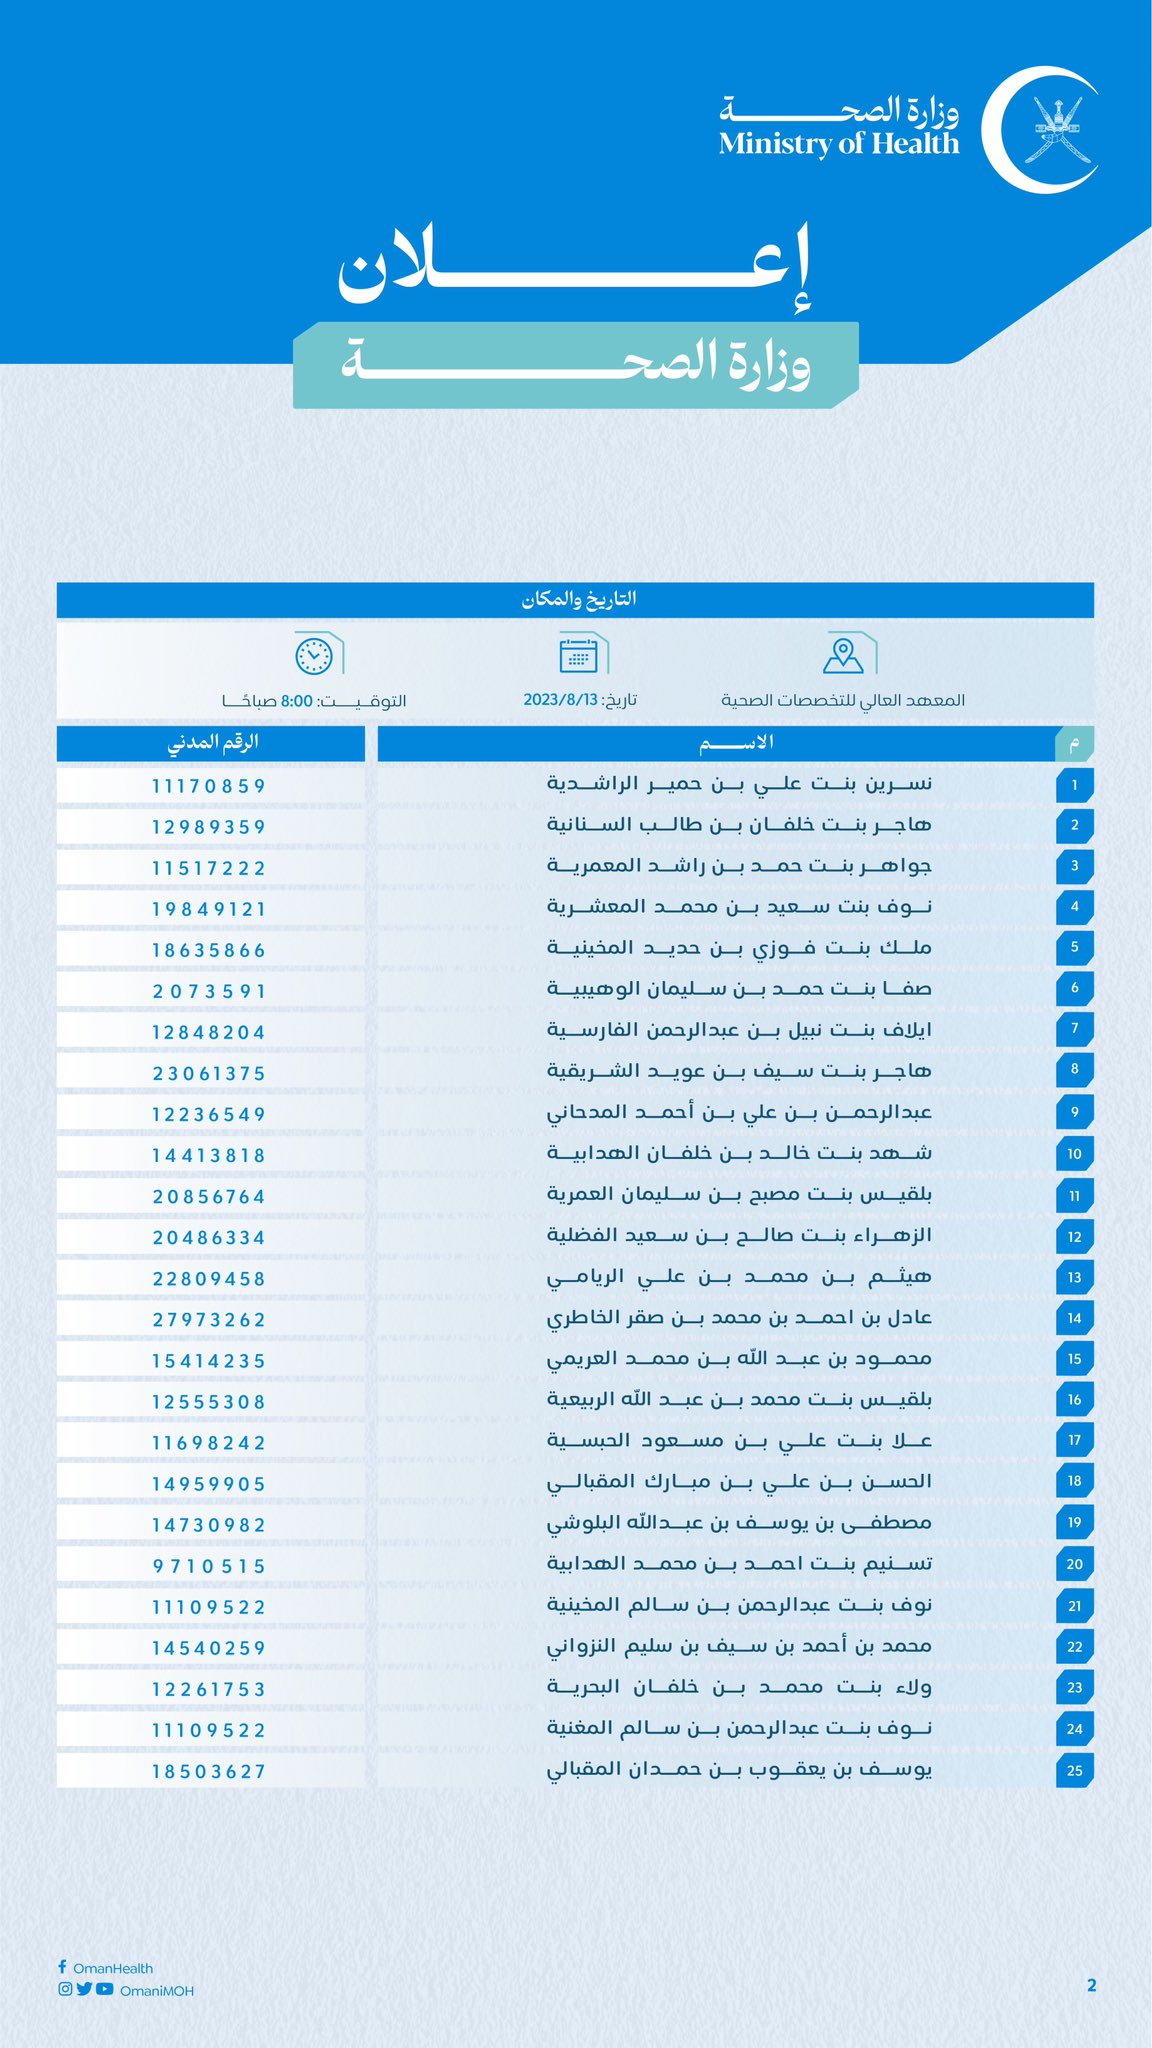The width and height of the screenshot is (1152, 2048).
Task: Click the location pin map icon
Action: (844, 655)
